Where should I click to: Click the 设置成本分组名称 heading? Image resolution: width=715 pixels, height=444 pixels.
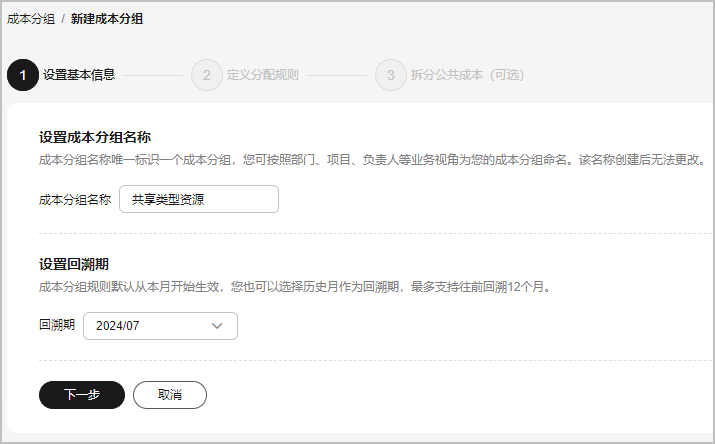click(95, 137)
